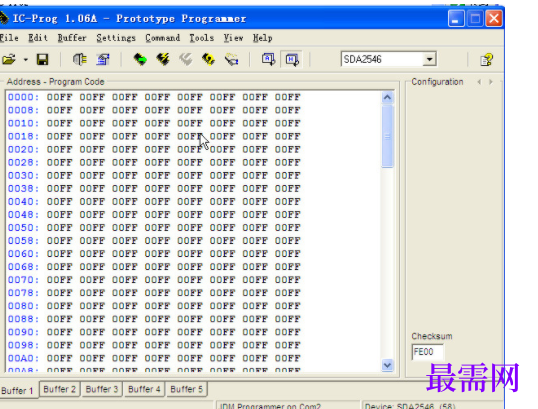Show the assembler view icon
This screenshot has width=538, height=409.
coord(268,60)
